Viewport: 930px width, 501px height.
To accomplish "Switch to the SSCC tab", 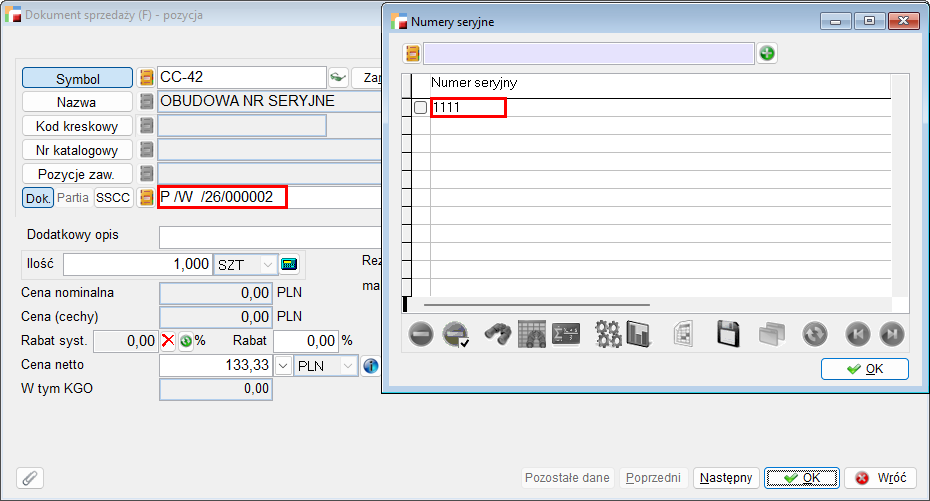I will 113,198.
